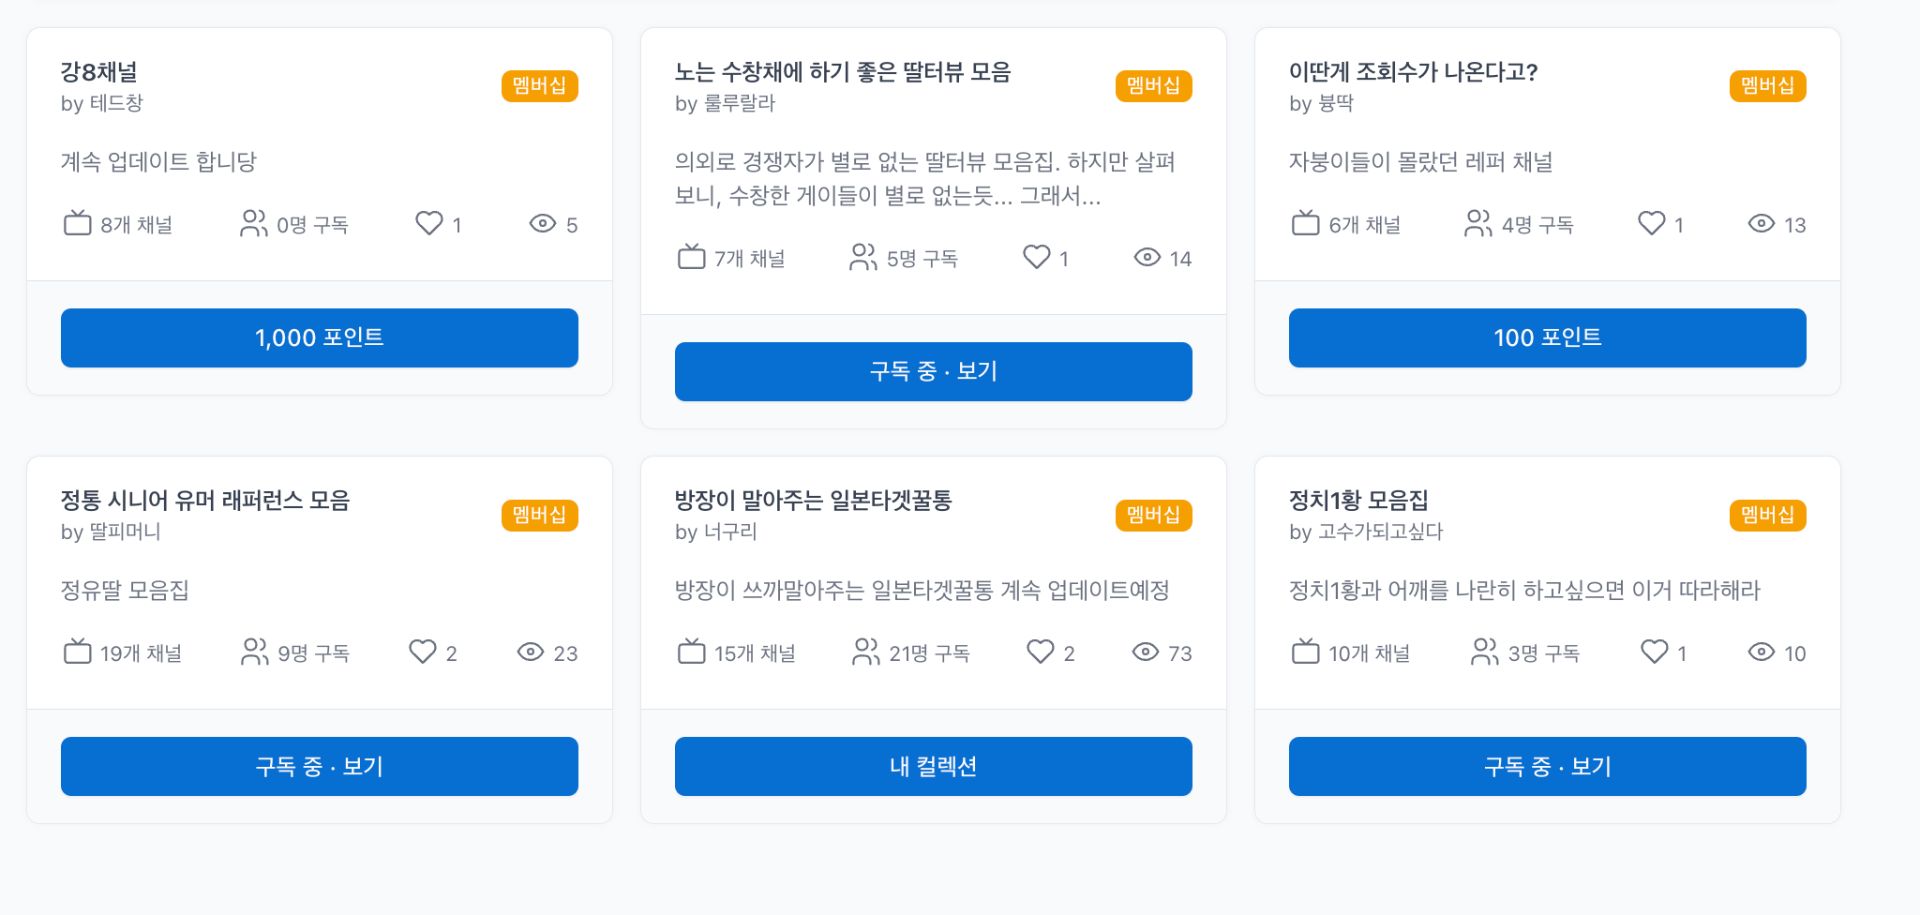Screen dimensions: 1920x915
Task: Click the eye views icon on 이딴게 조회수가 나온다고?
Action: click(x=1761, y=223)
